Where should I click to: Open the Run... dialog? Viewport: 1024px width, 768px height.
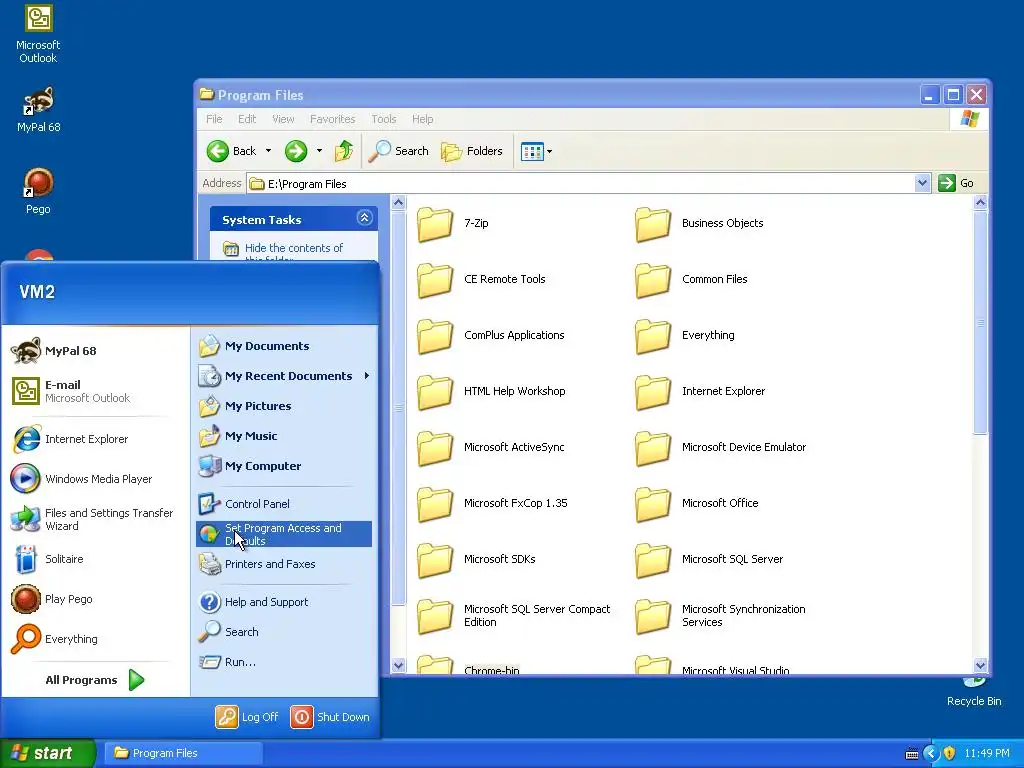284,662
